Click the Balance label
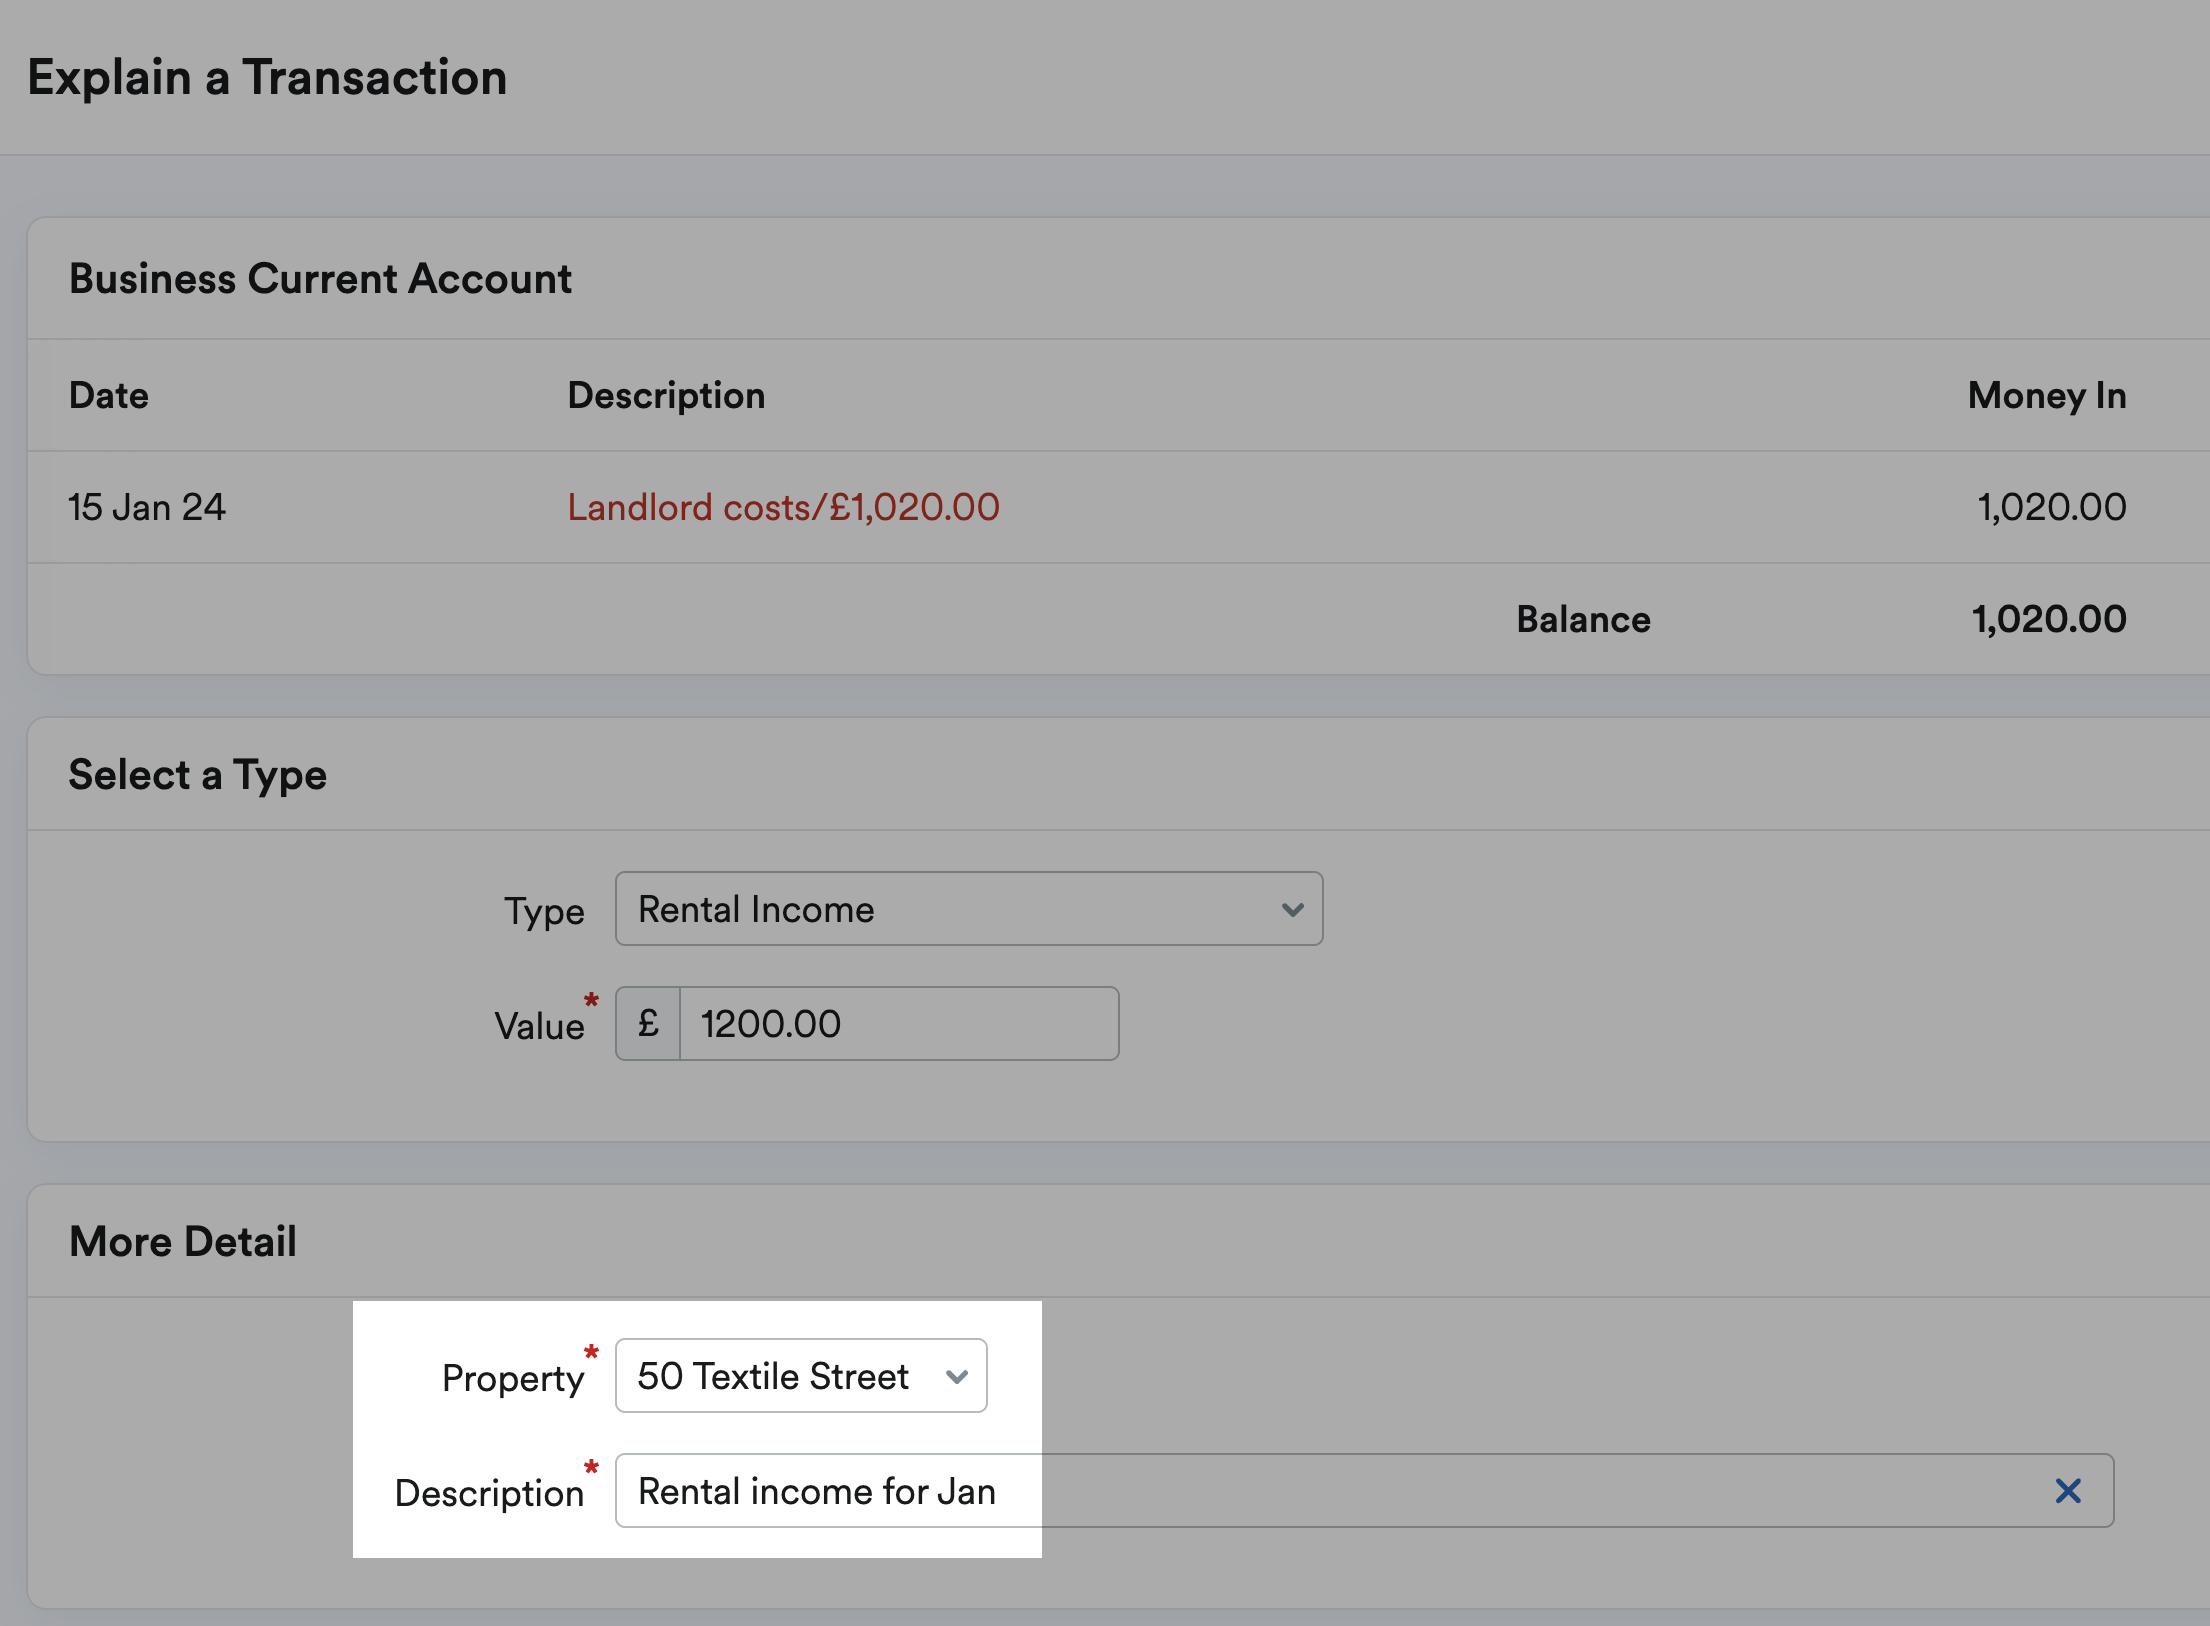Viewport: 2210px width, 1626px height. pos(1583,619)
